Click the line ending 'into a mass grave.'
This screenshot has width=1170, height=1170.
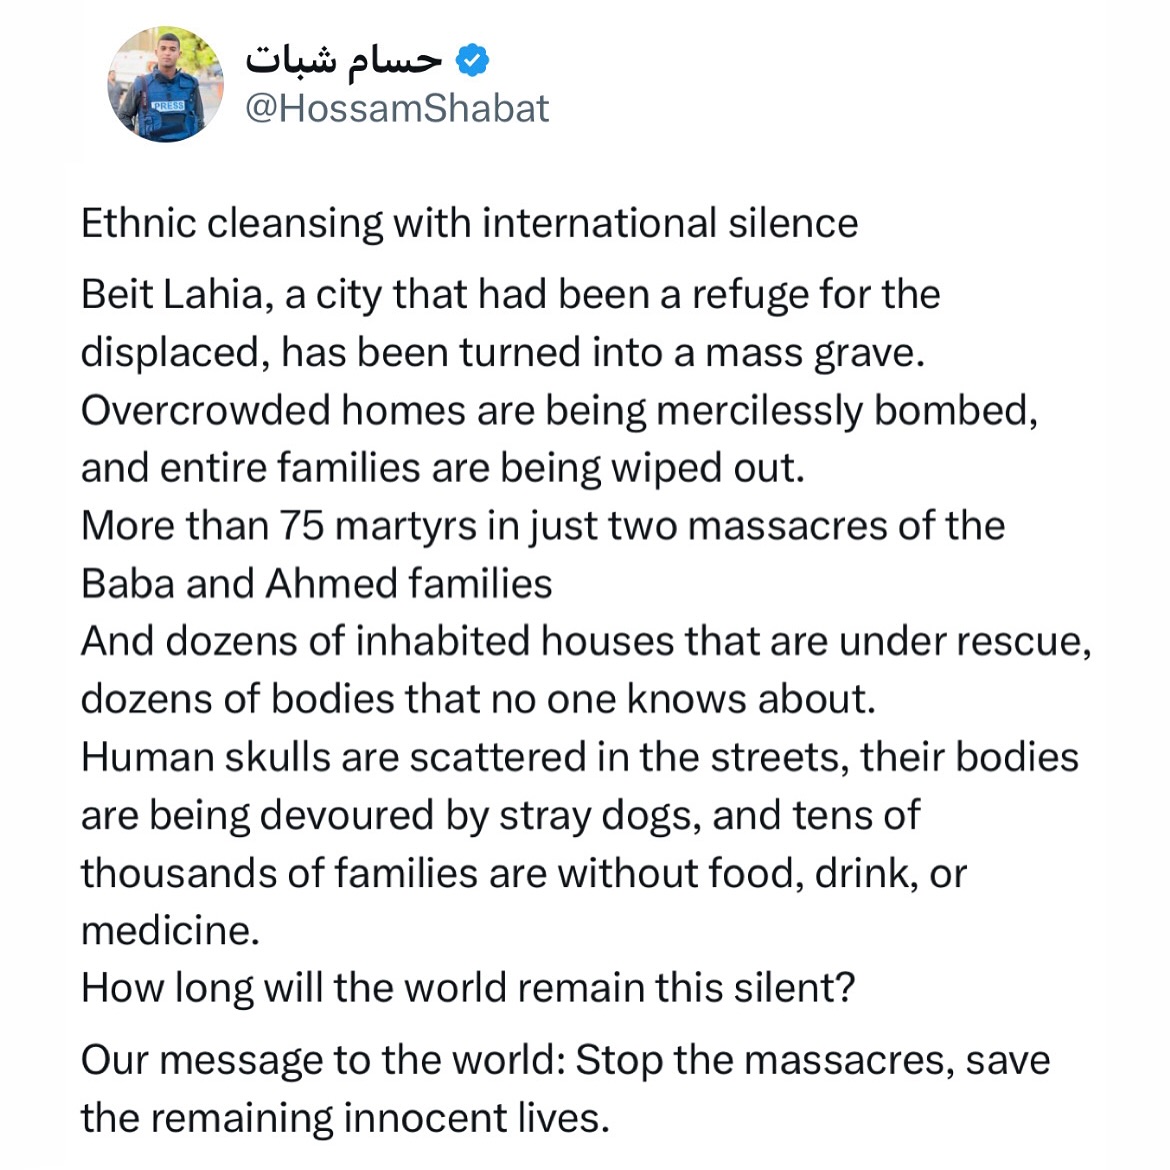point(502,353)
